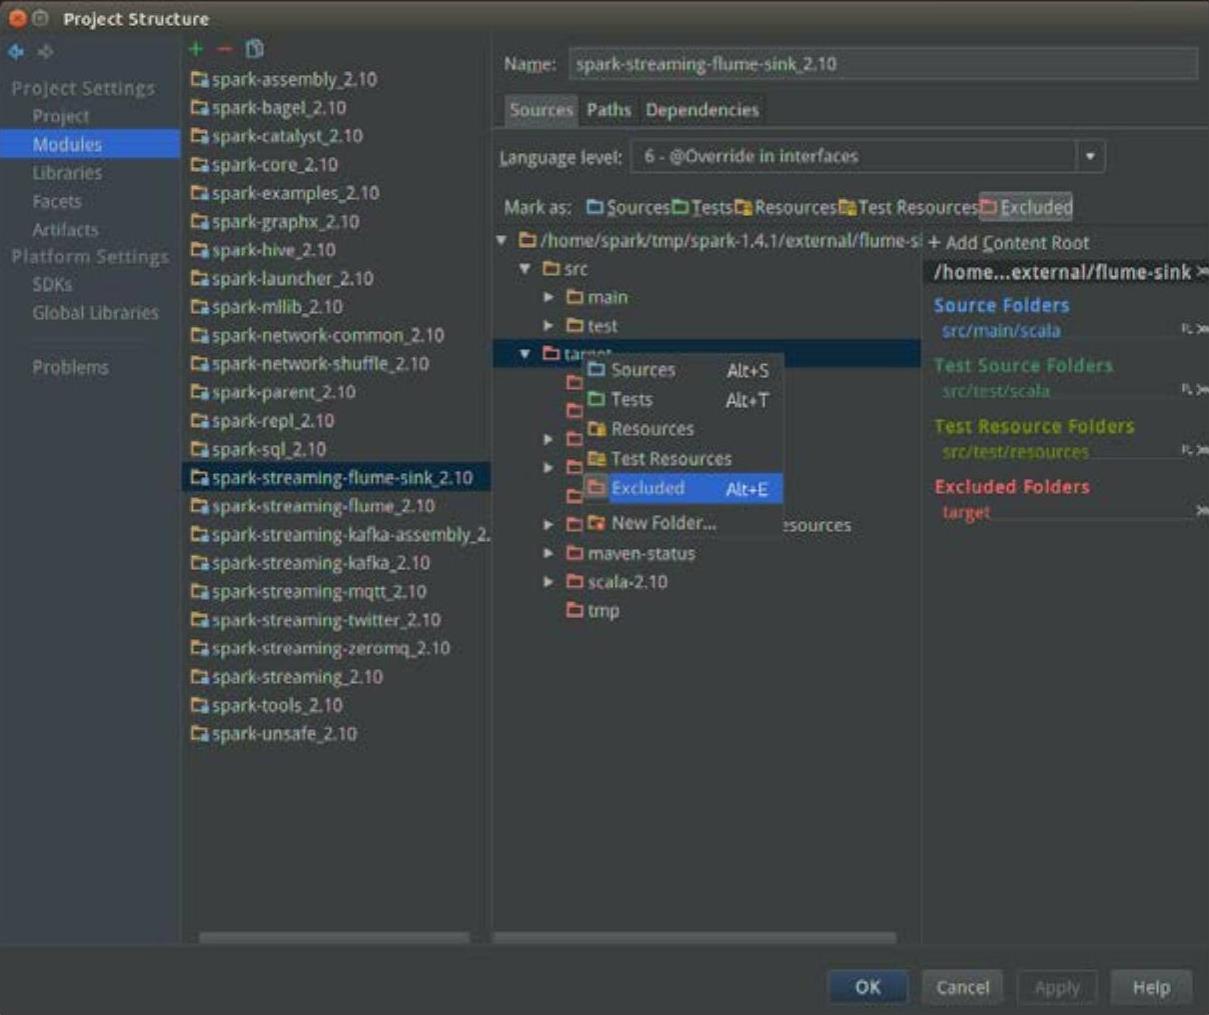1209x1015 pixels.
Task: Click the copy module icon
Action: click(255, 49)
